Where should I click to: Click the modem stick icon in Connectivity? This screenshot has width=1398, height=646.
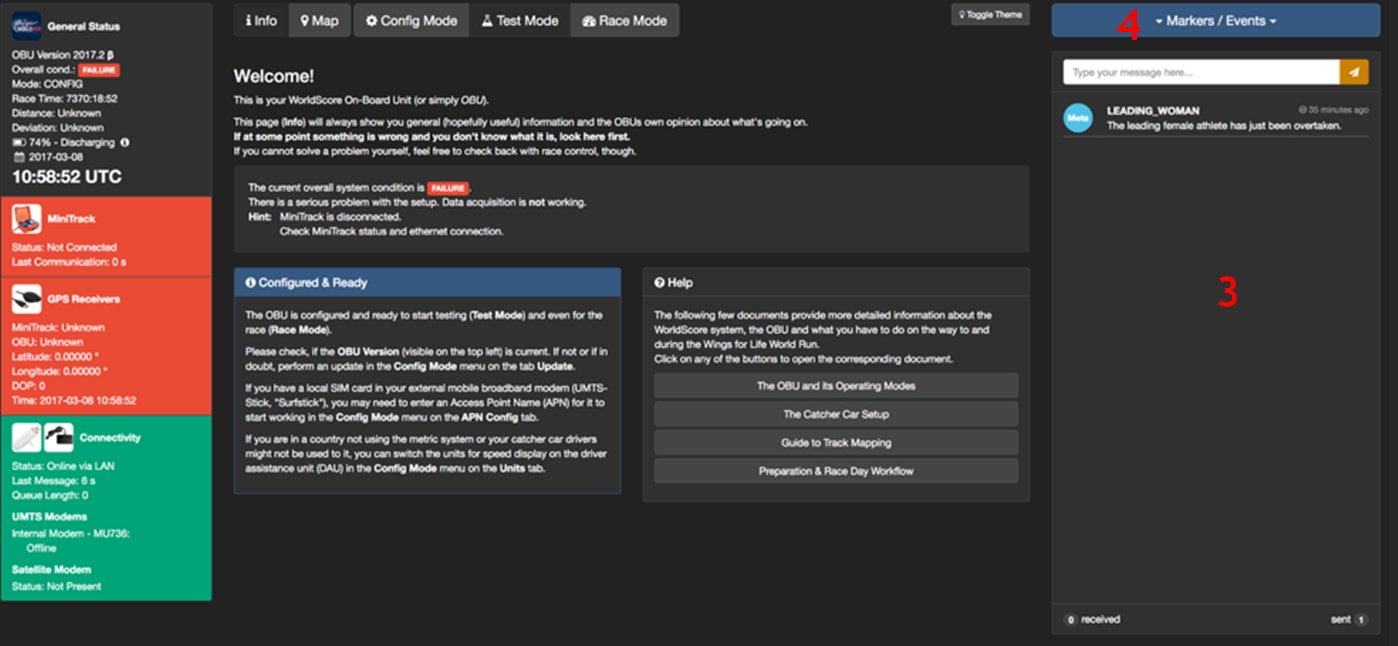[x=27, y=437]
